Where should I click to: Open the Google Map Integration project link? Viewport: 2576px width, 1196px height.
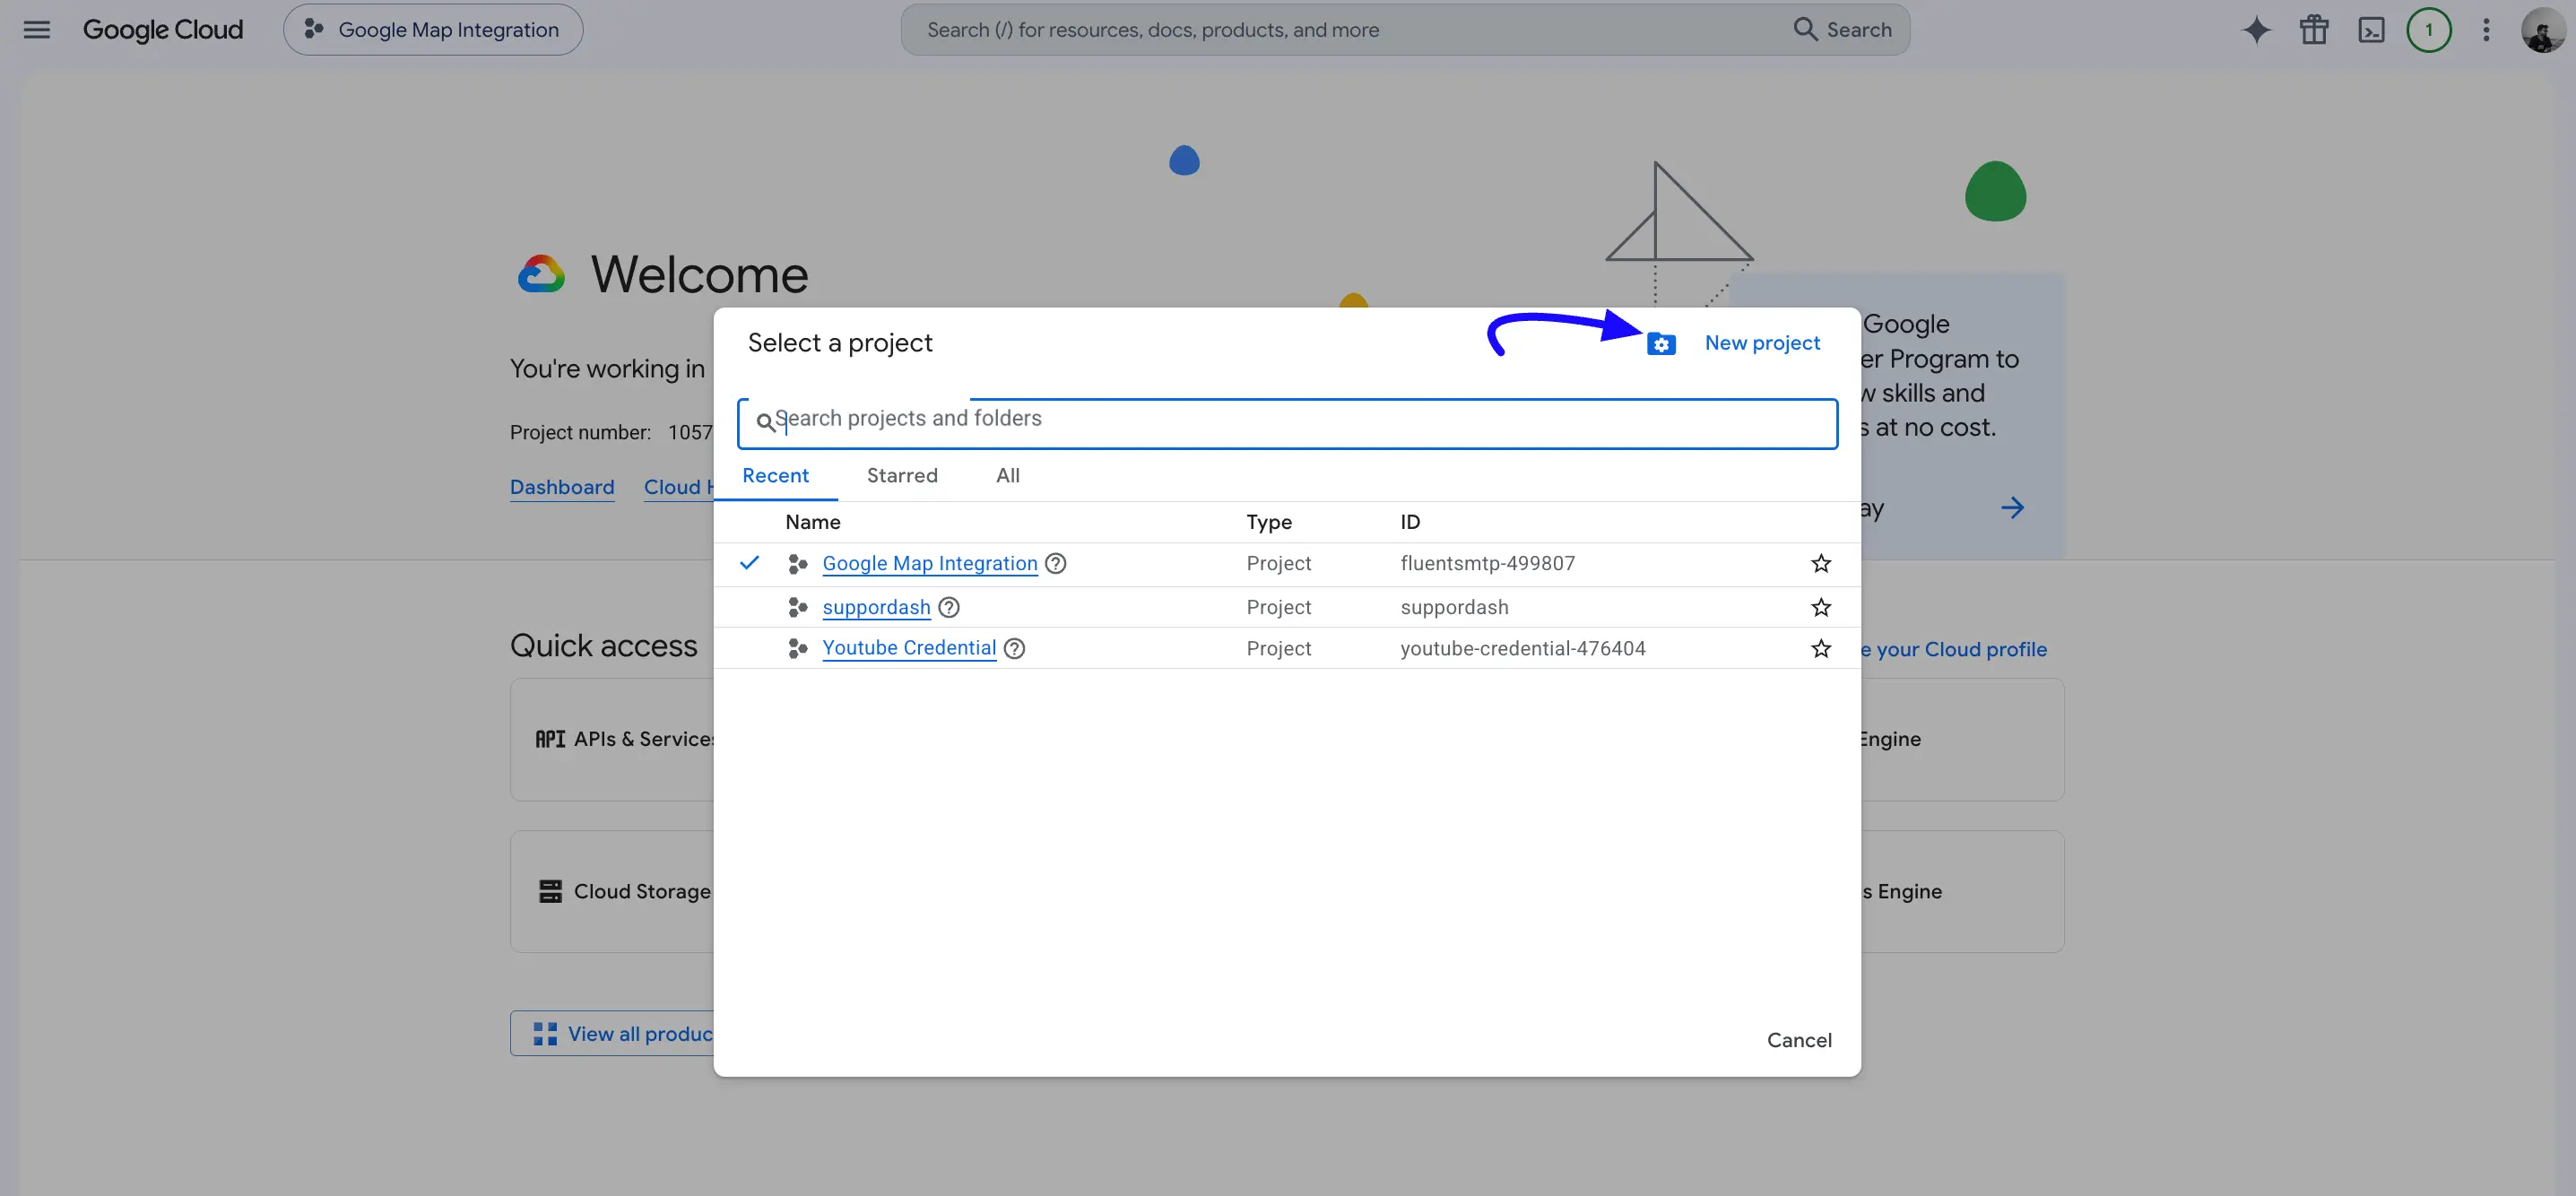pyautogui.click(x=929, y=563)
